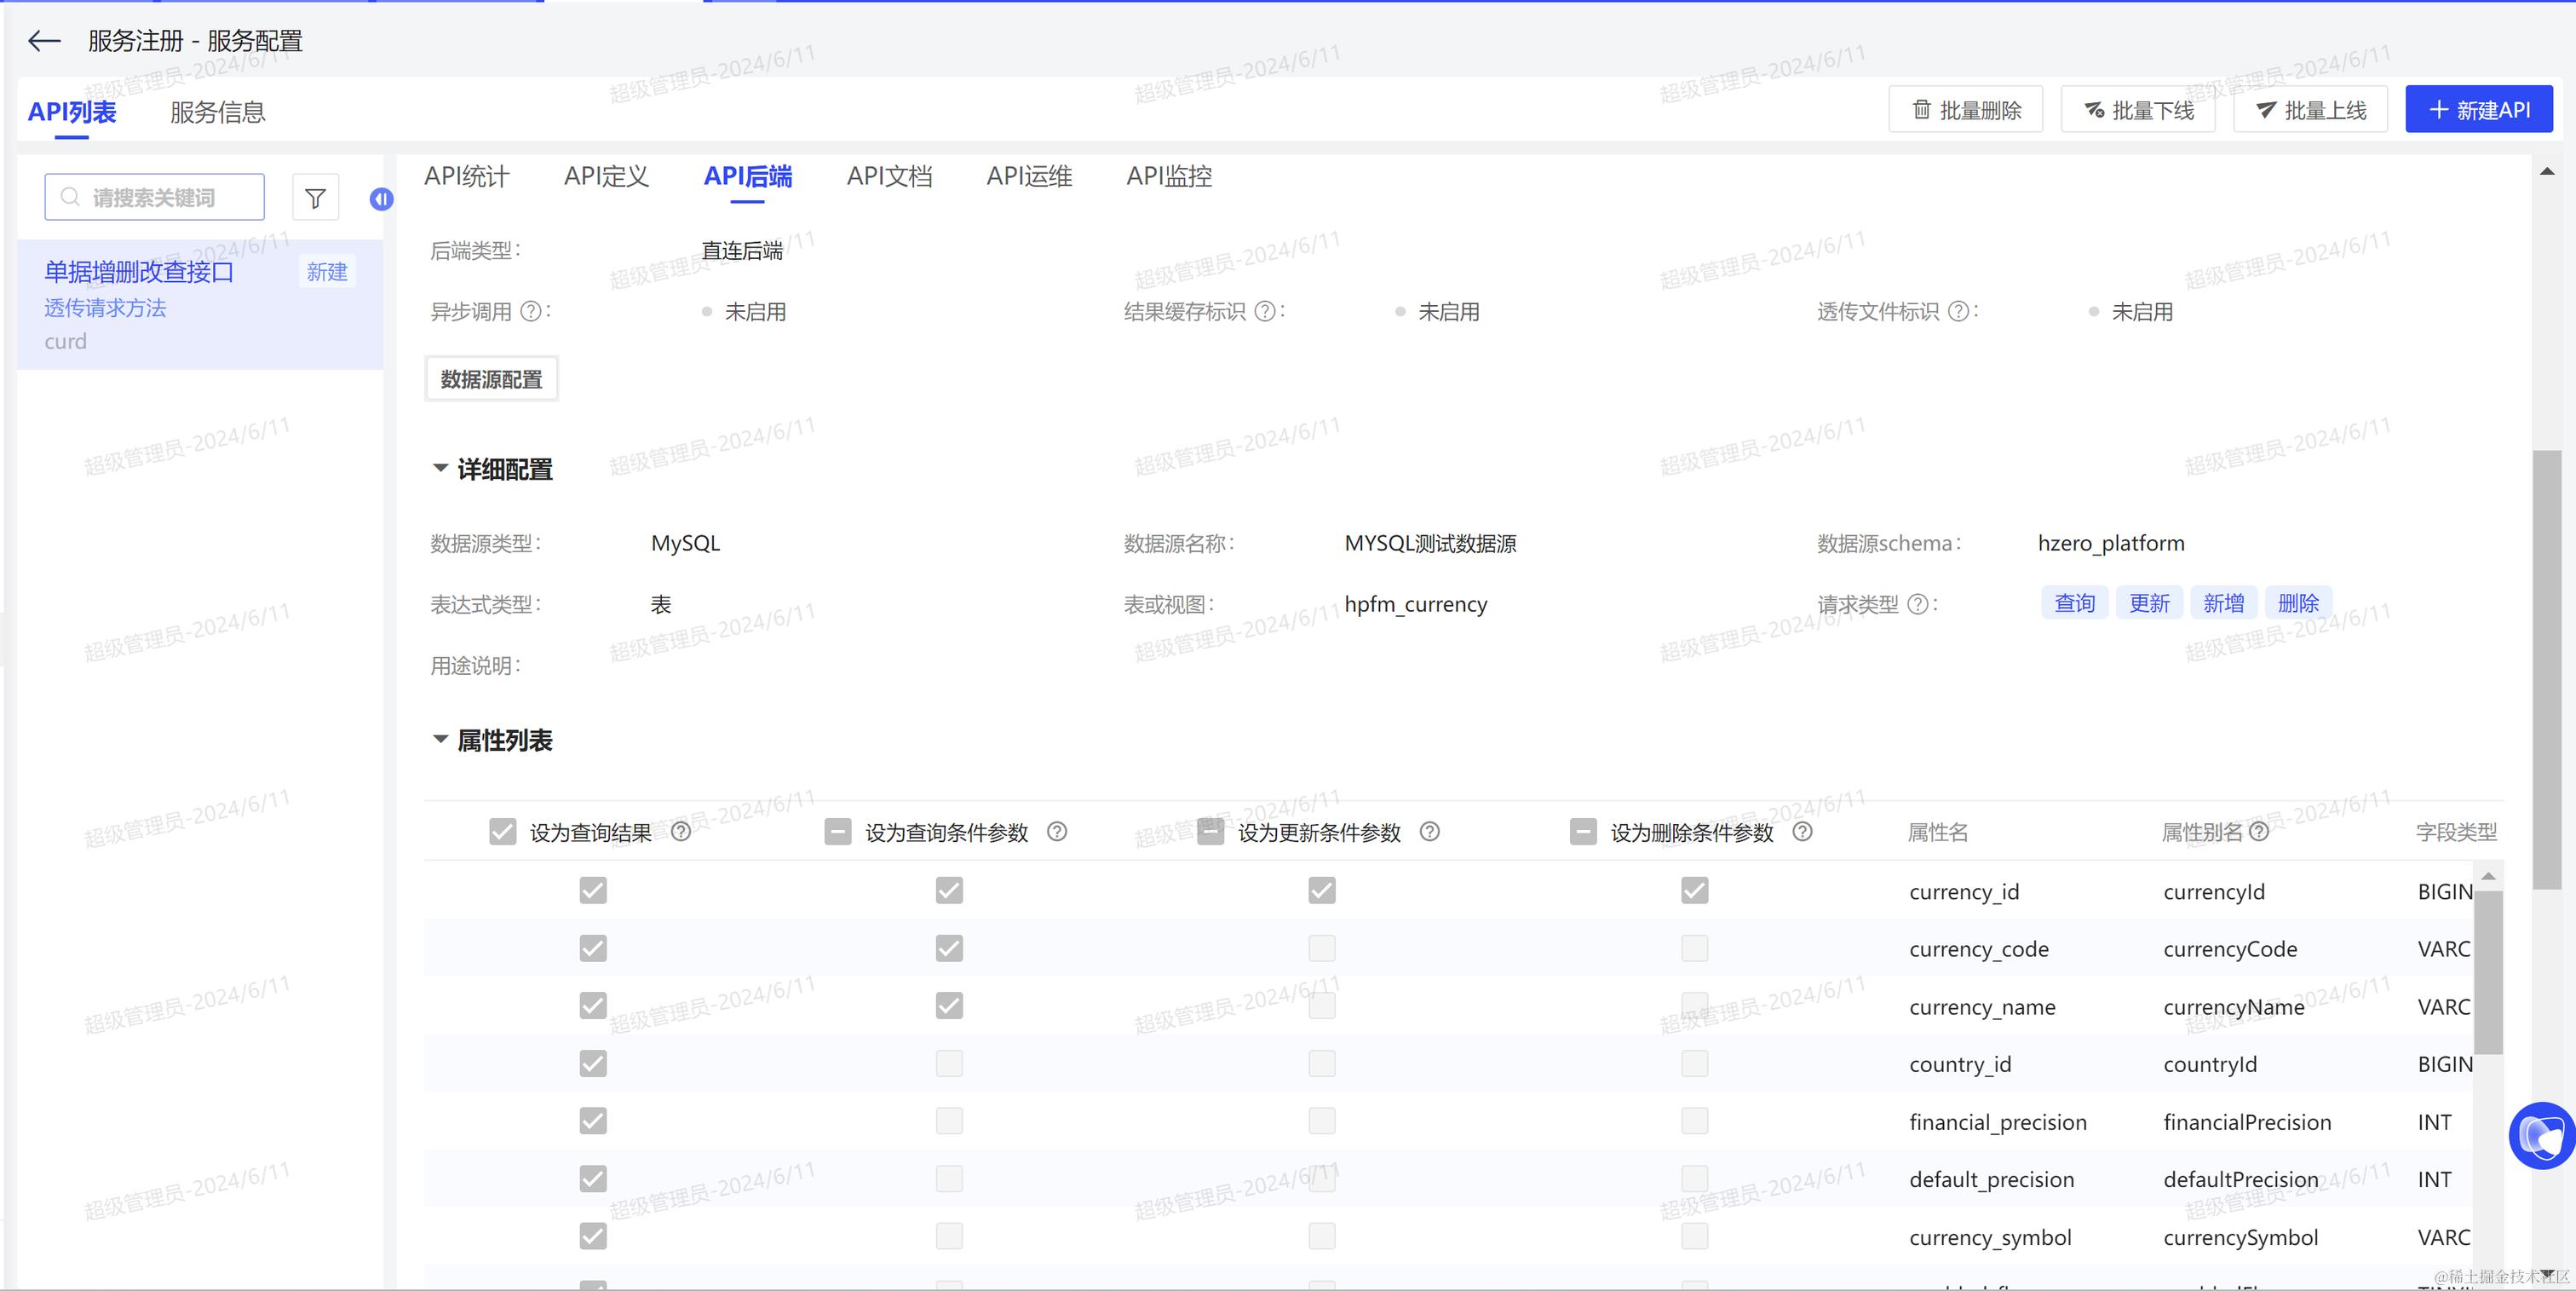Viewport: 2576px width, 1291px height.
Task: Click the 数据源配置 button
Action: pos(491,379)
